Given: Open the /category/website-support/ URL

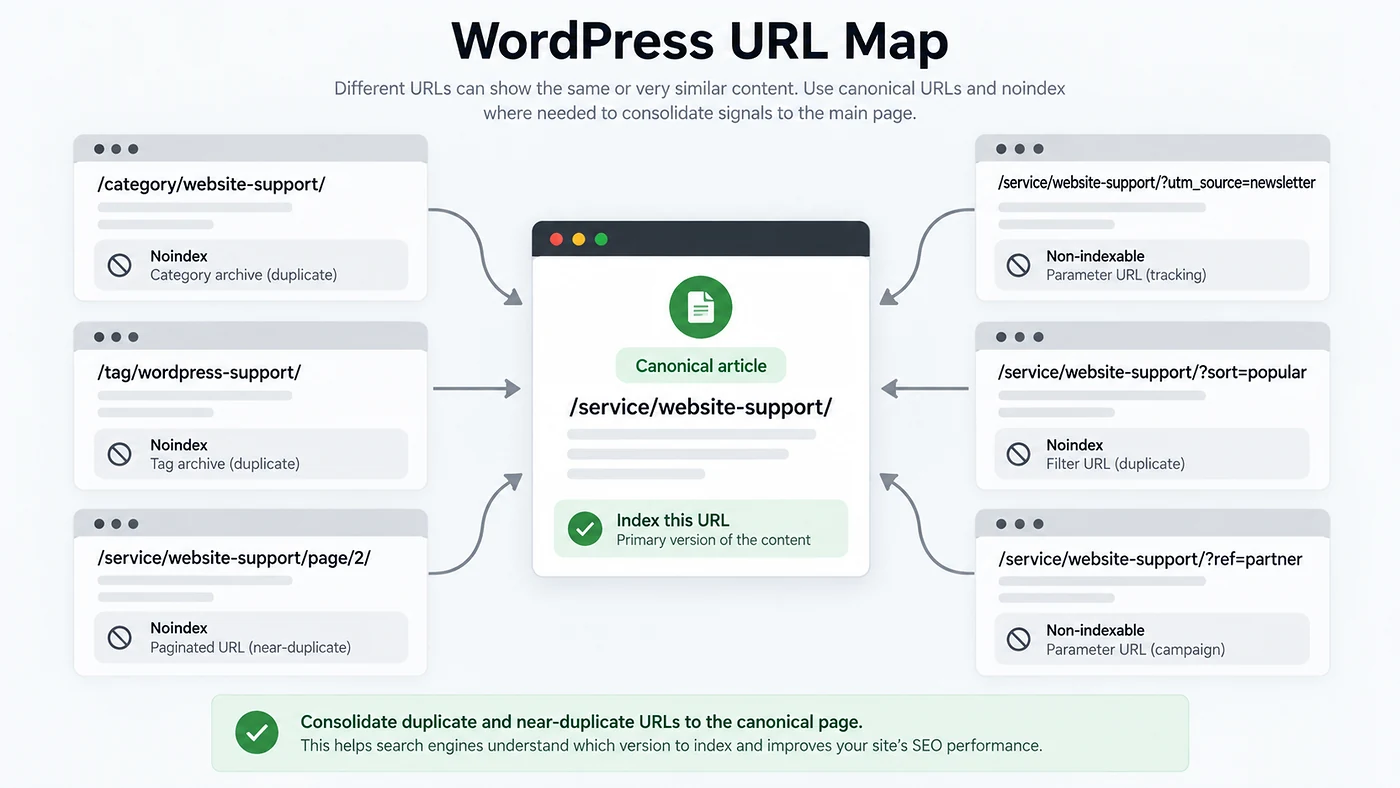Looking at the screenshot, I should pyautogui.click(x=211, y=184).
